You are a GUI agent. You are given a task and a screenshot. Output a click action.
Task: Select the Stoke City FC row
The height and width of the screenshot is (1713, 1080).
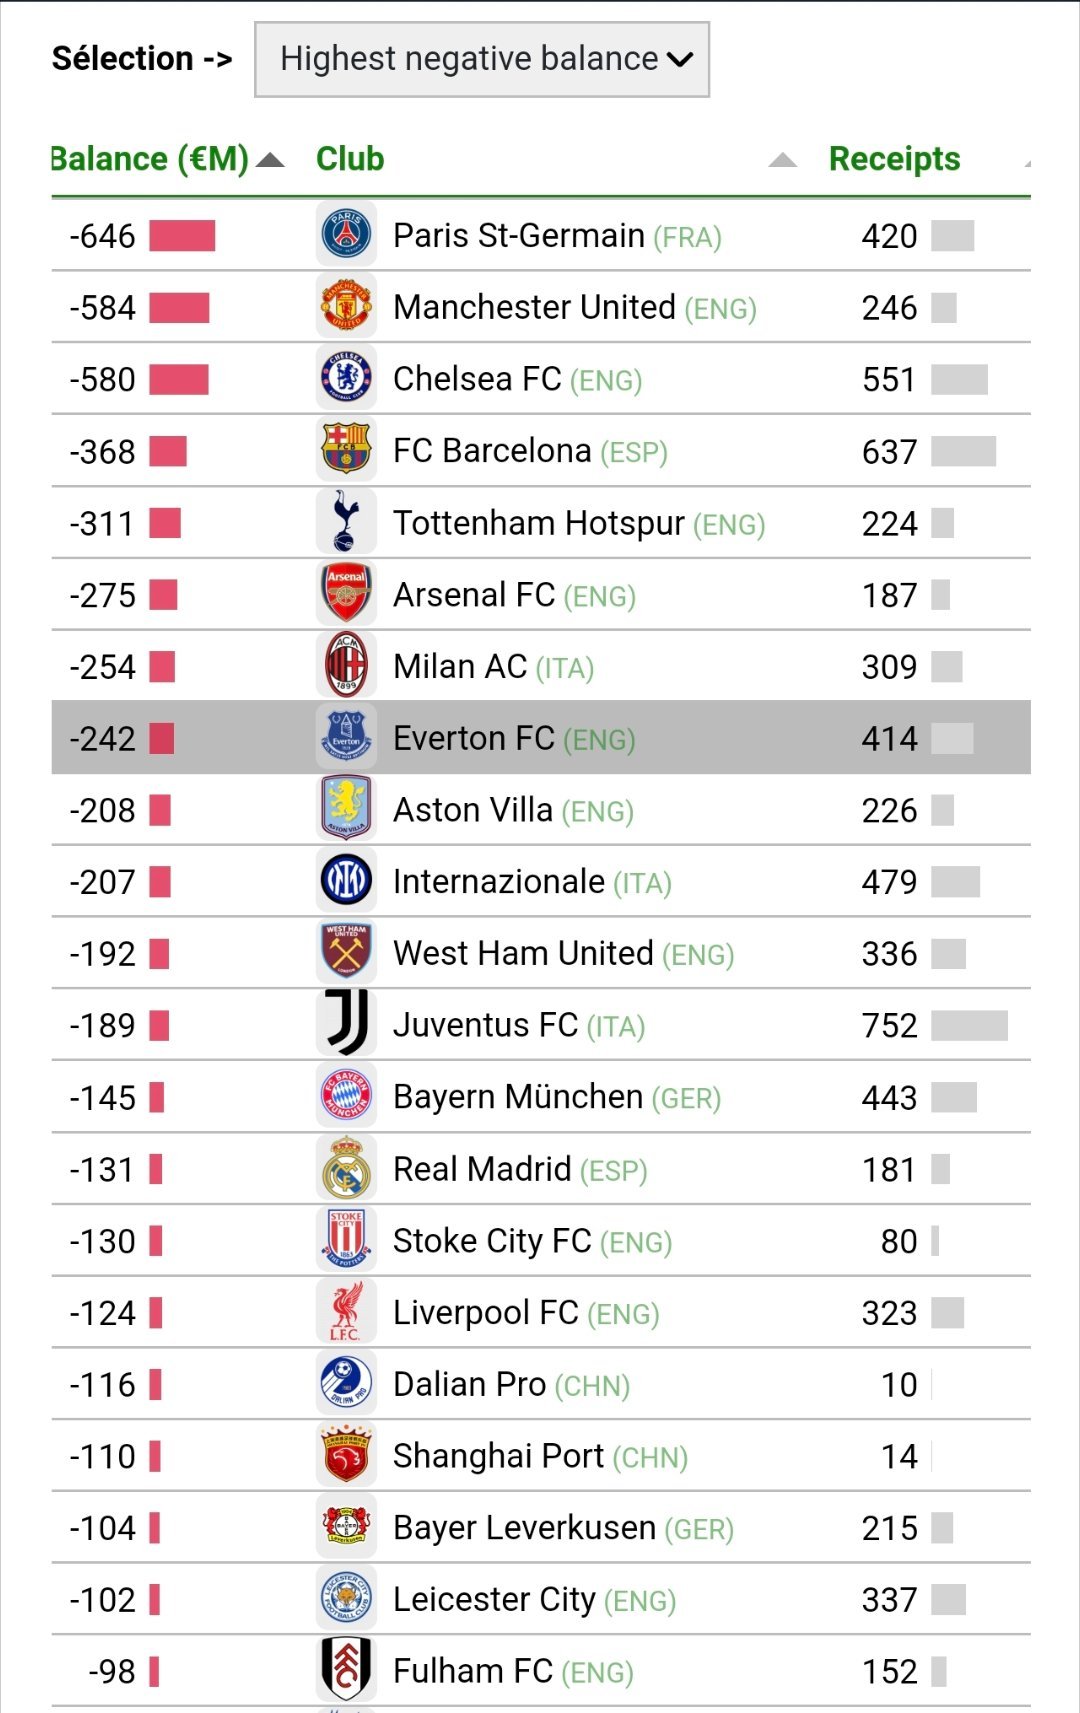point(541,1241)
